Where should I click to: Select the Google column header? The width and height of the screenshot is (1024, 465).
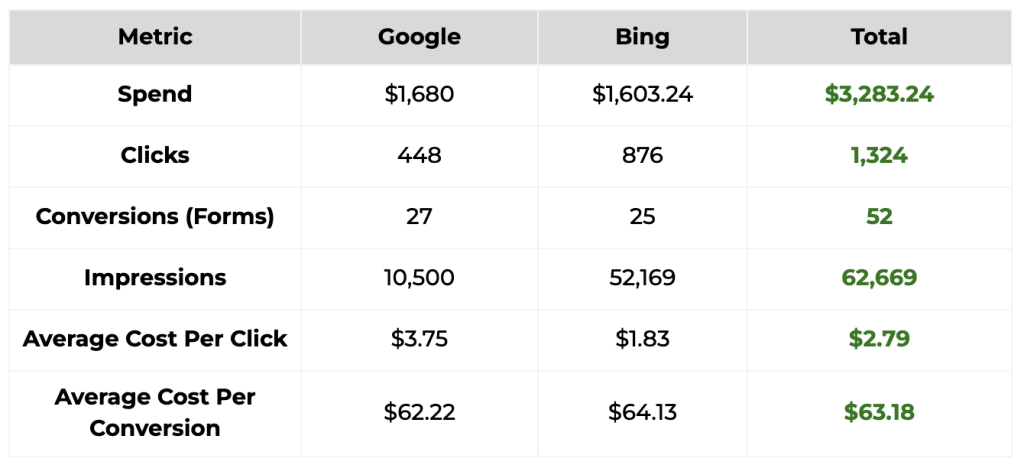(419, 37)
